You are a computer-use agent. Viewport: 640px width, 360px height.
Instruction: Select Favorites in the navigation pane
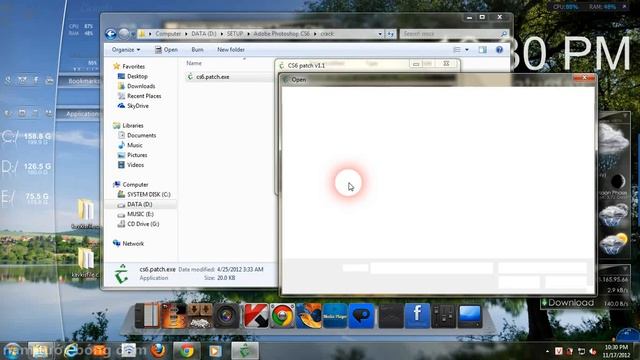pyautogui.click(x=133, y=67)
